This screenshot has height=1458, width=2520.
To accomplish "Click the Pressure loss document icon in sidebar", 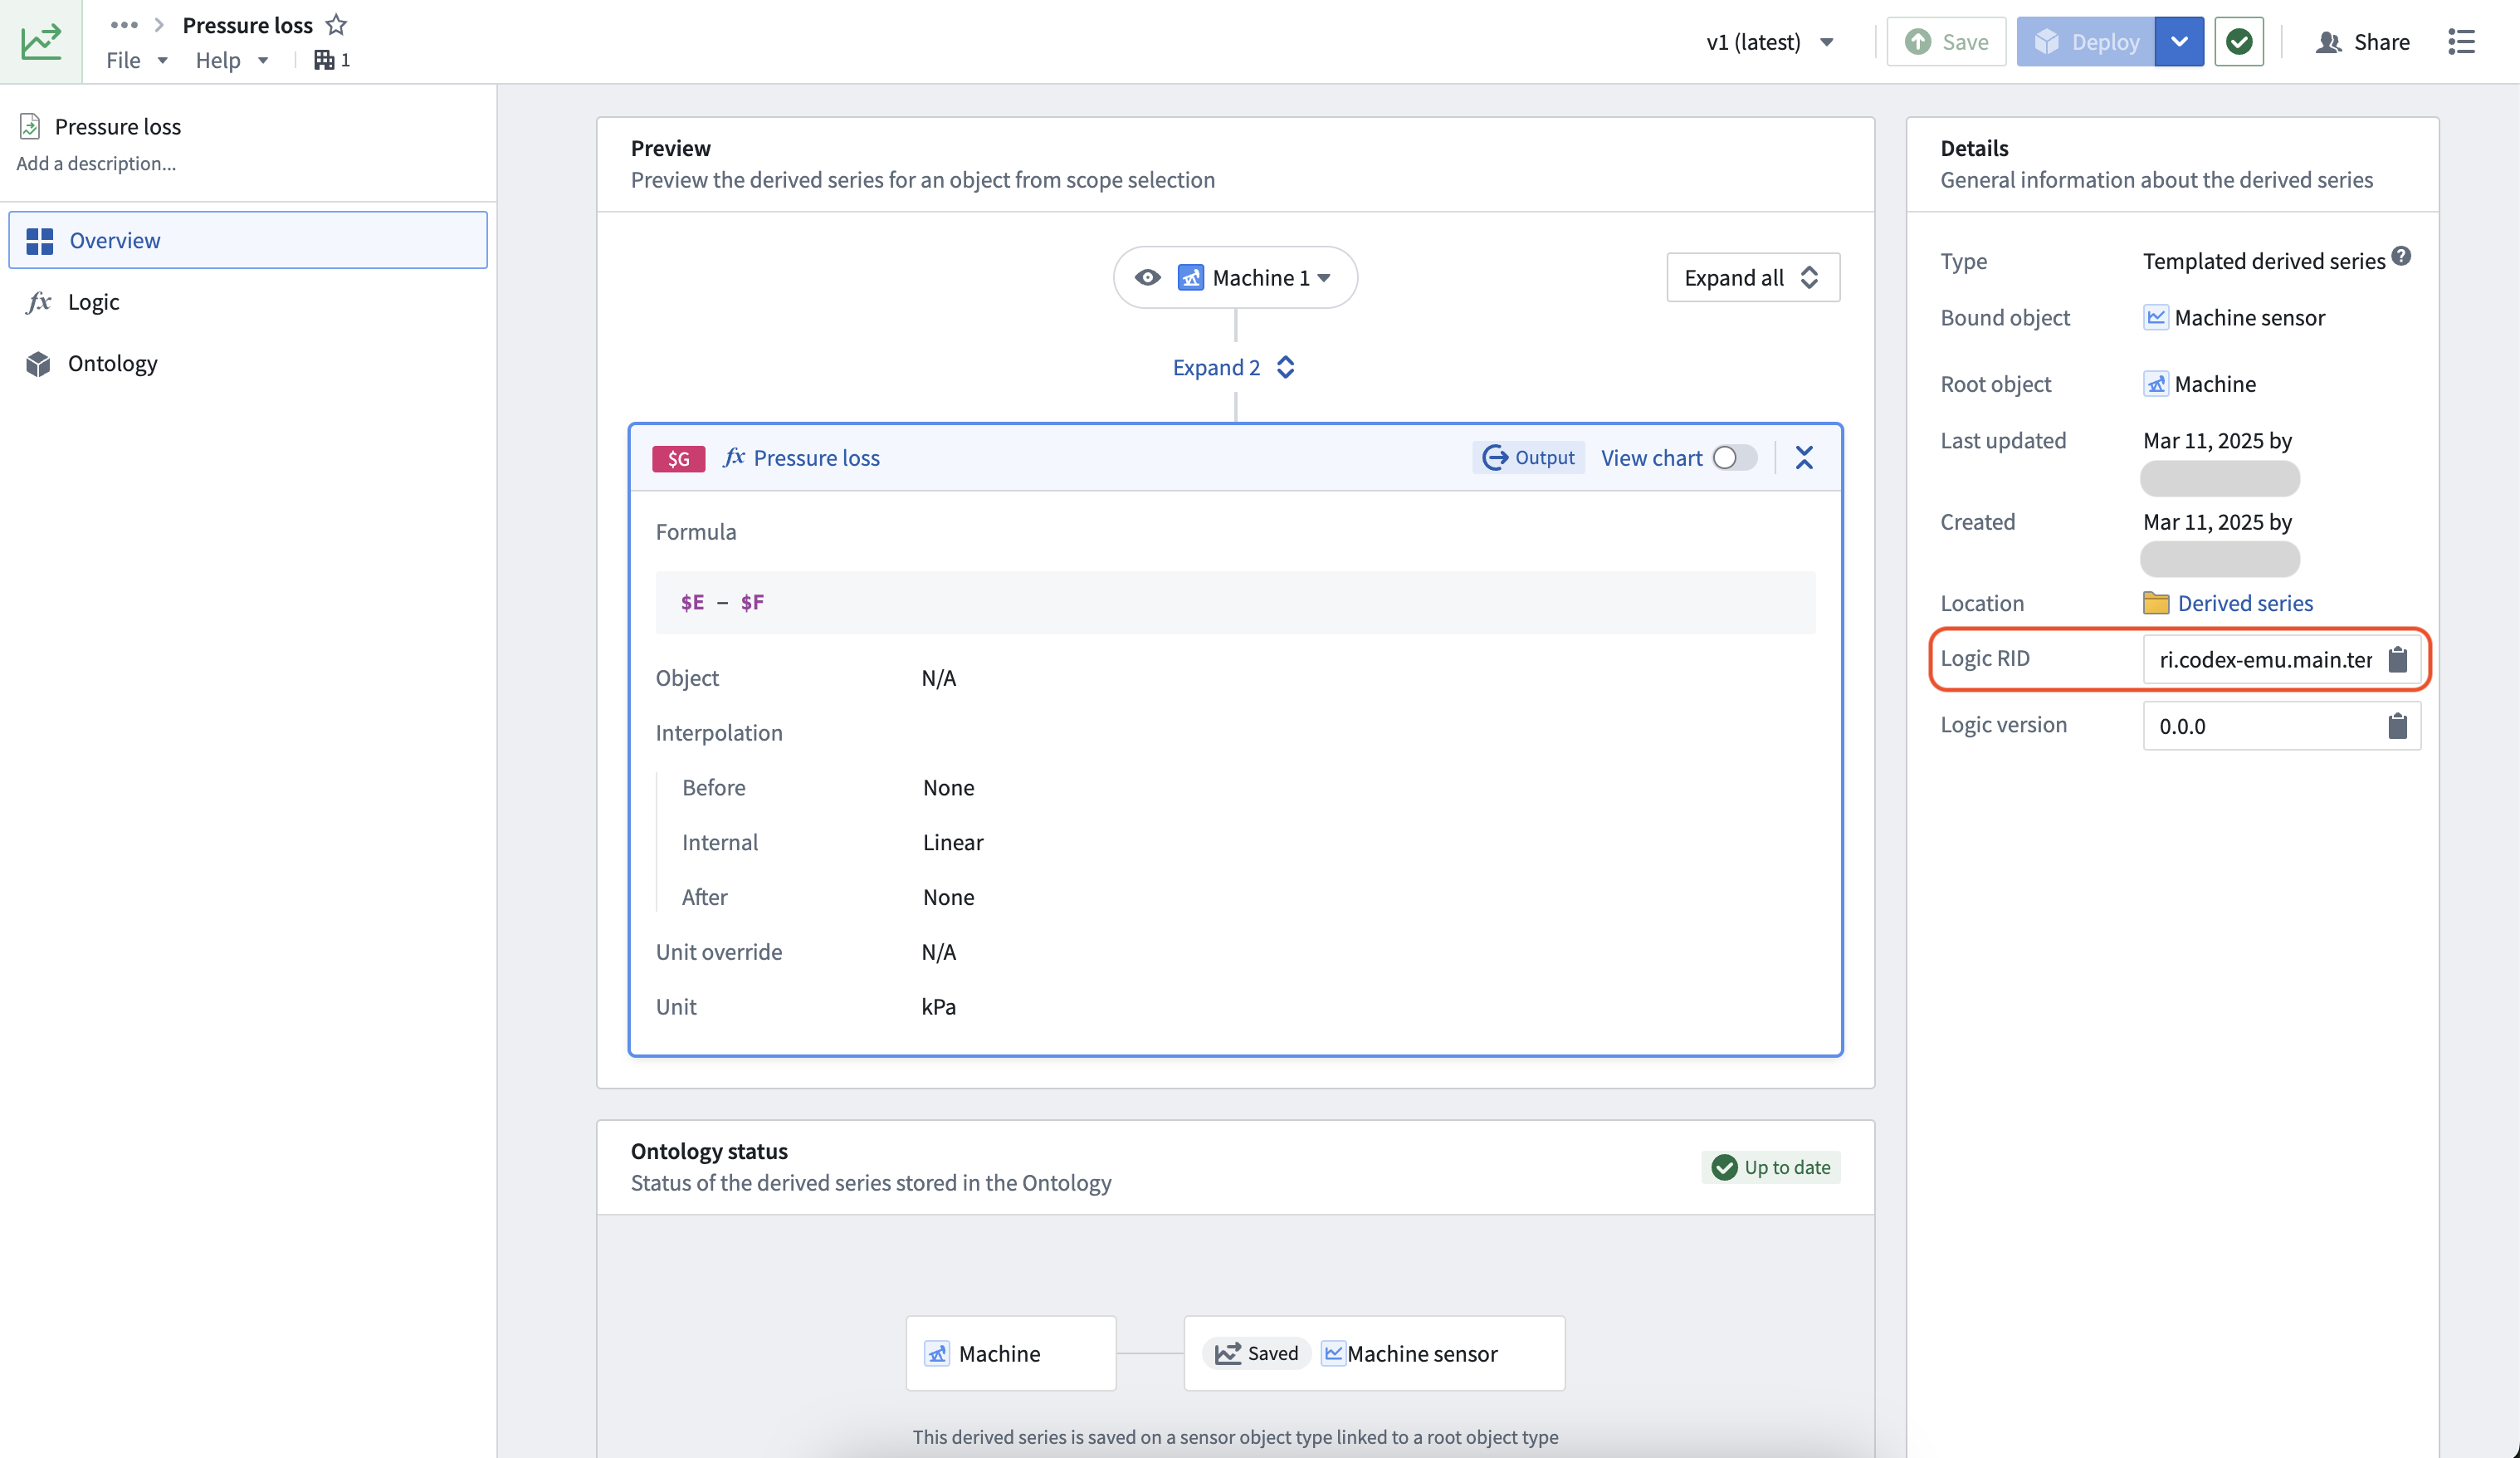I will [x=30, y=126].
